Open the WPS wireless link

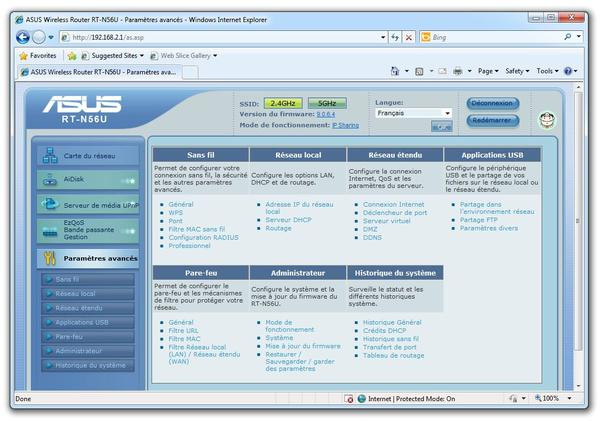176,213
